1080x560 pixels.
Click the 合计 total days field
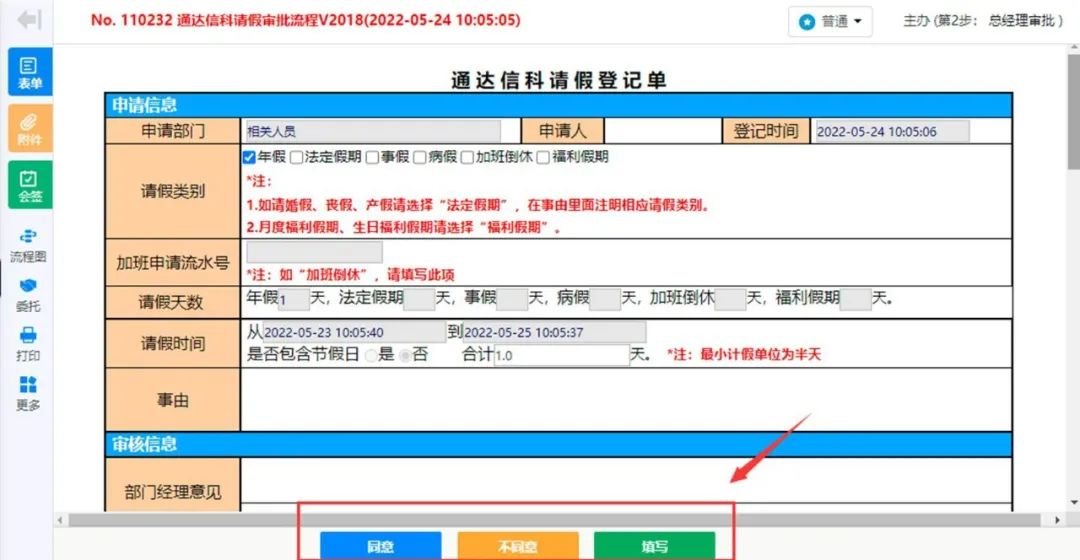[561, 355]
